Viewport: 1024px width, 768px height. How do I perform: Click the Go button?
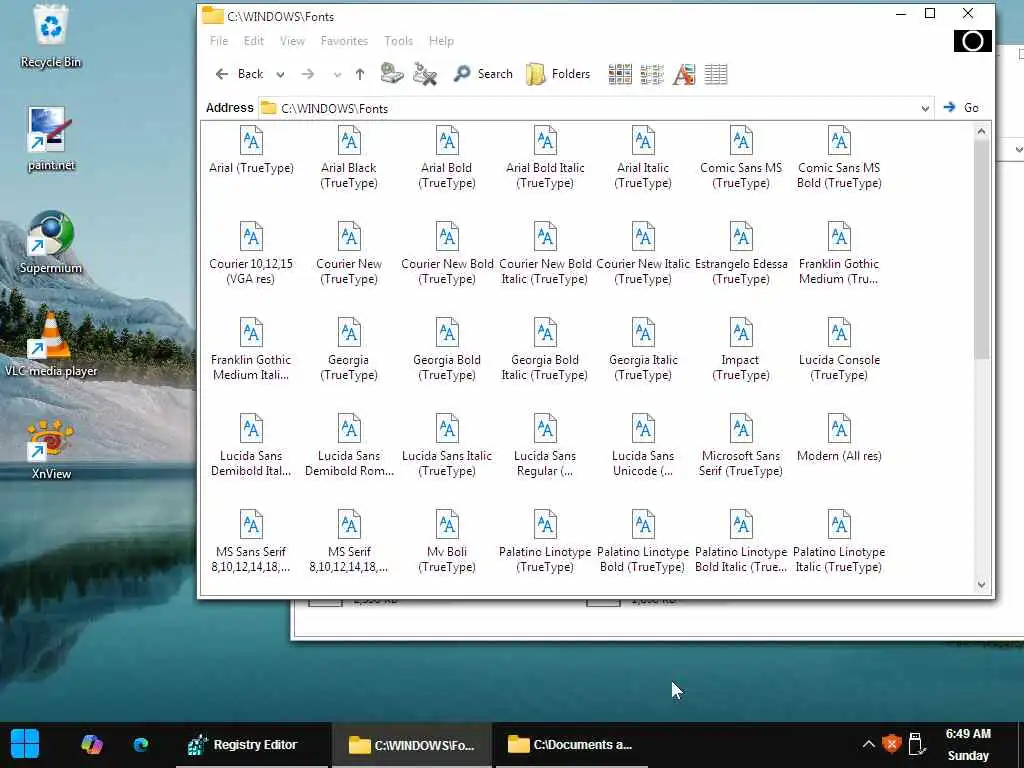pyautogui.click(x=961, y=108)
